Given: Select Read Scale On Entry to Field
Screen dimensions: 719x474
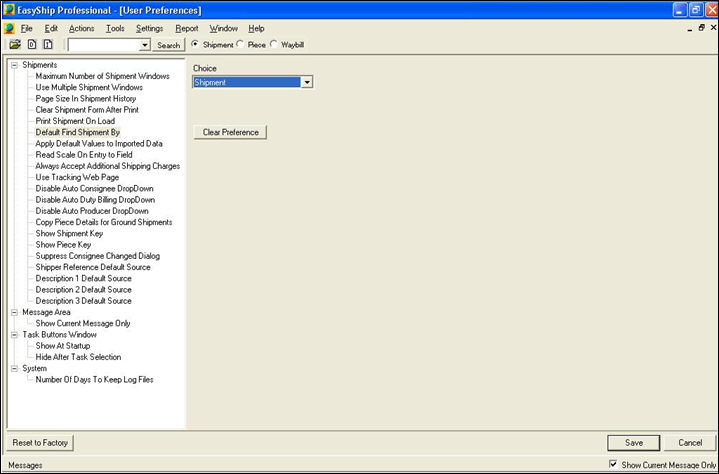Looking at the screenshot, I should (x=84, y=155).
